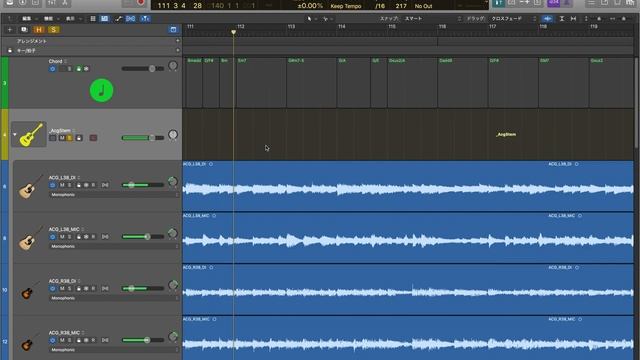This screenshot has height=360, width=640.
Task: Toggle power on ACG_L38_MIC track
Action: coord(53,237)
